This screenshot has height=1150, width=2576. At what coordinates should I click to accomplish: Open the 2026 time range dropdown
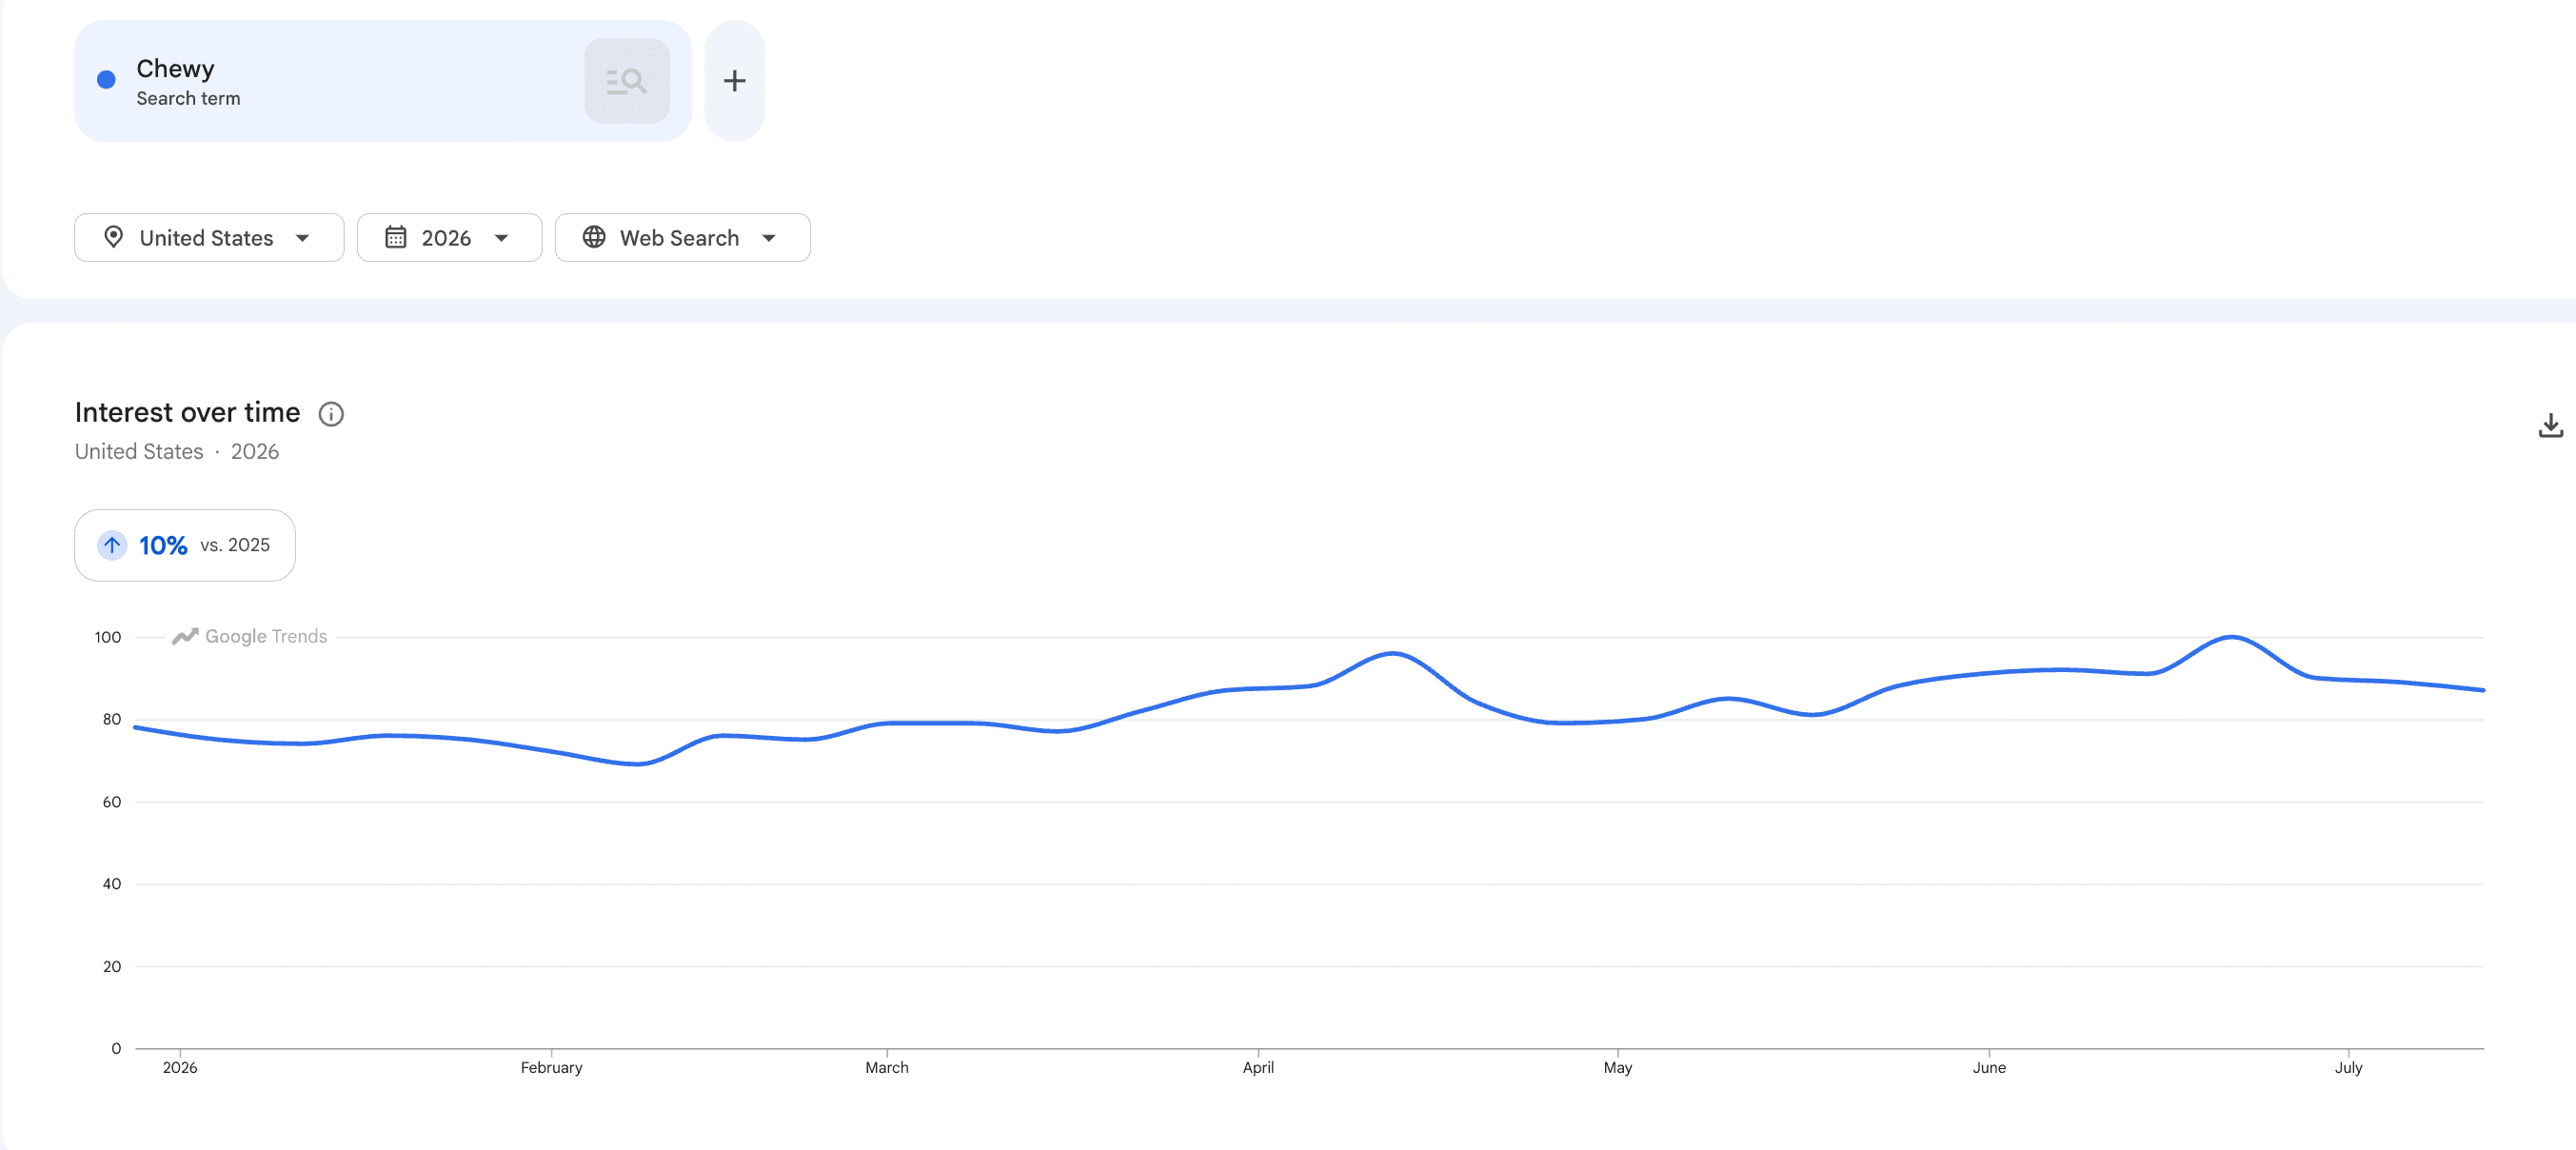tap(449, 237)
